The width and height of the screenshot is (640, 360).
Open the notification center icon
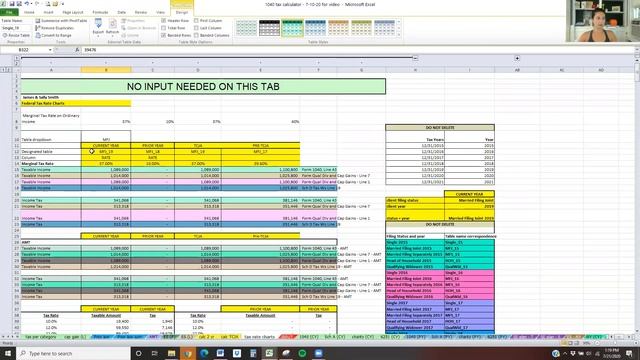tap(629, 353)
